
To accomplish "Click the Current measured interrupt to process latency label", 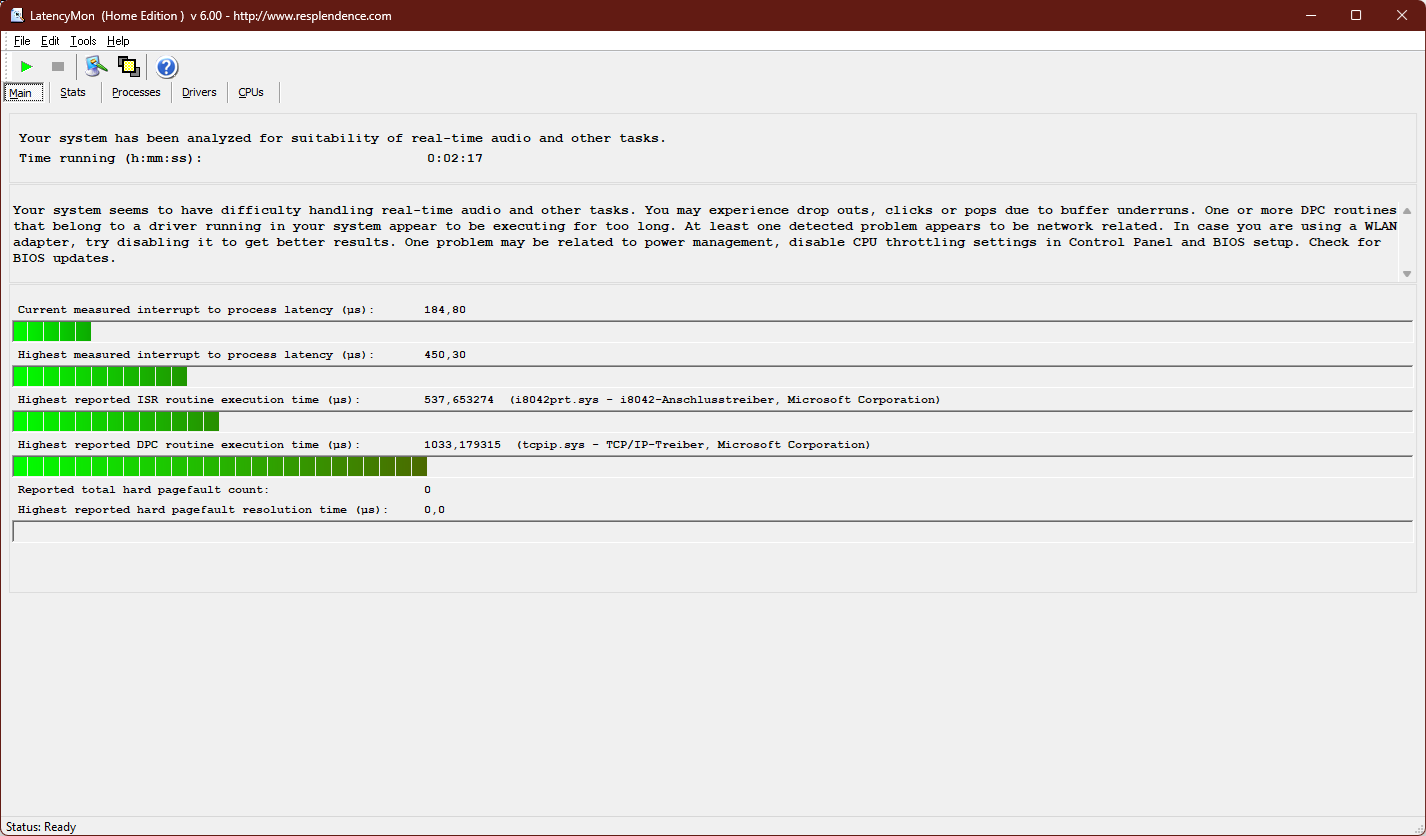I will click(x=196, y=310).
